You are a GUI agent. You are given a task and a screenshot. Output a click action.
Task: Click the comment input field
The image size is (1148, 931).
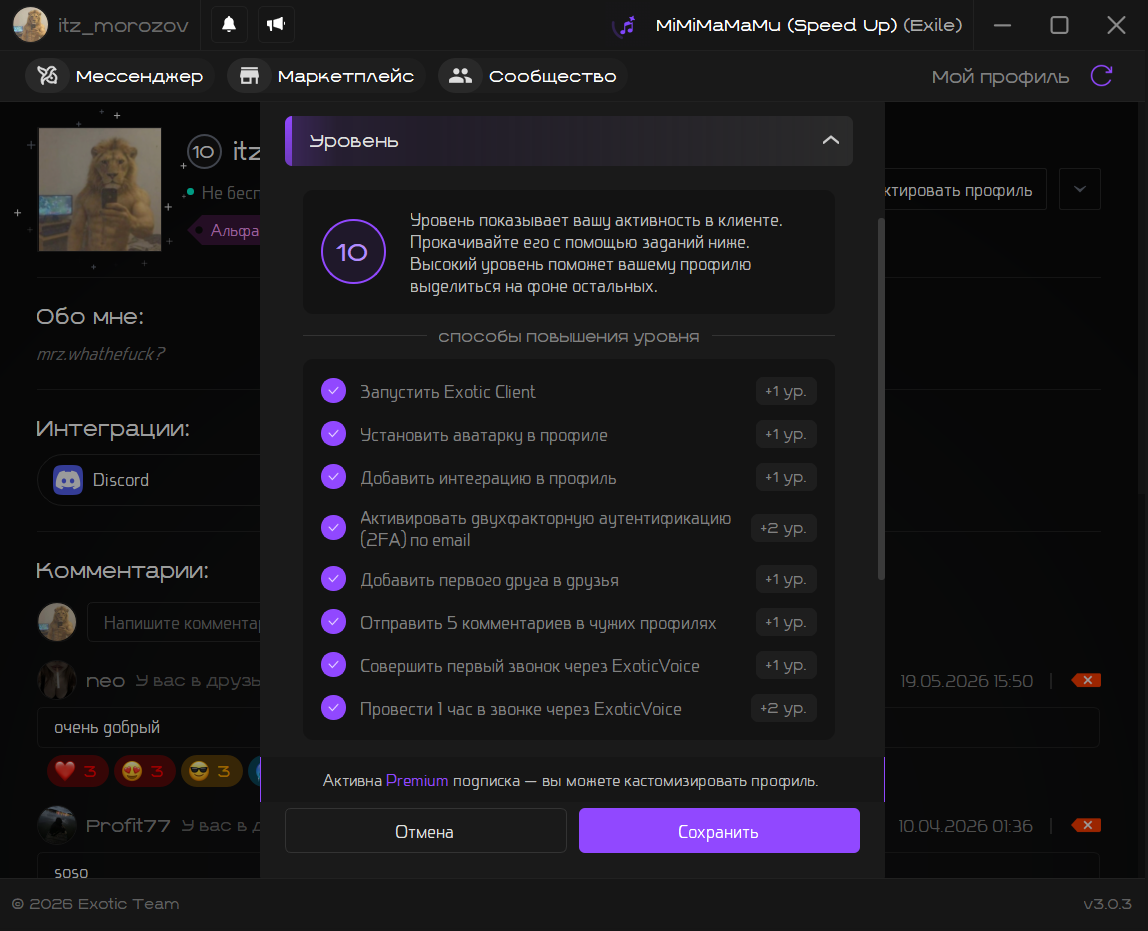click(174, 622)
